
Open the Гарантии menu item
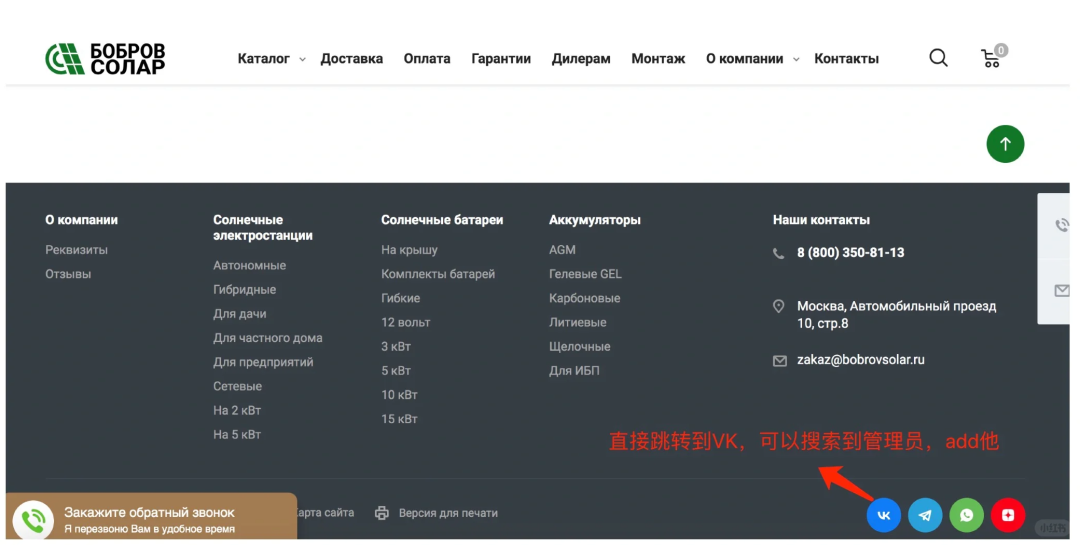(501, 59)
